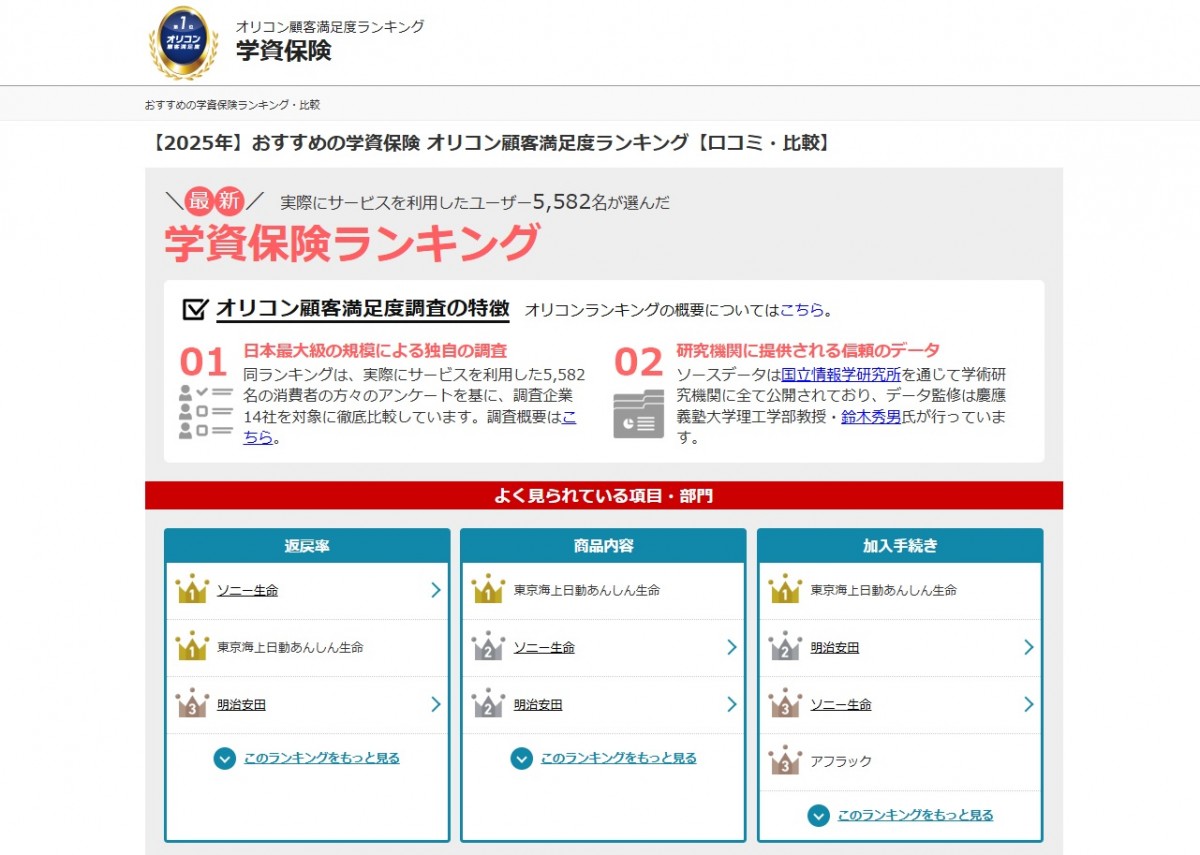Click the right chevron on ソニー生命 in 商品内容
The width and height of the screenshot is (1200, 855).
click(732, 647)
